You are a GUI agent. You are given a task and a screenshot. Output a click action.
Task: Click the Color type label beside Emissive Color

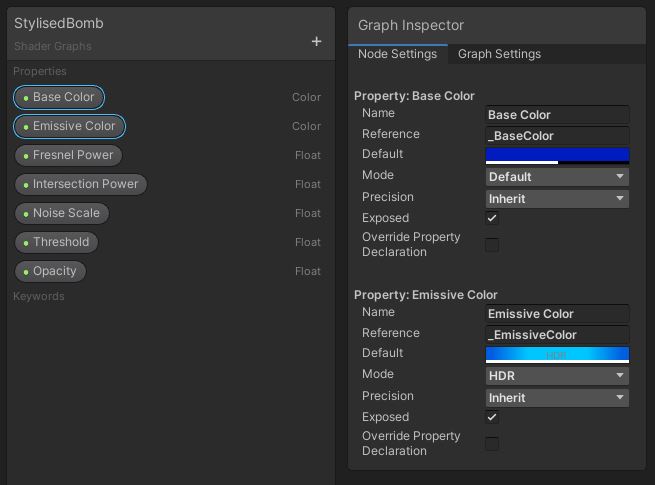pyautogui.click(x=306, y=126)
